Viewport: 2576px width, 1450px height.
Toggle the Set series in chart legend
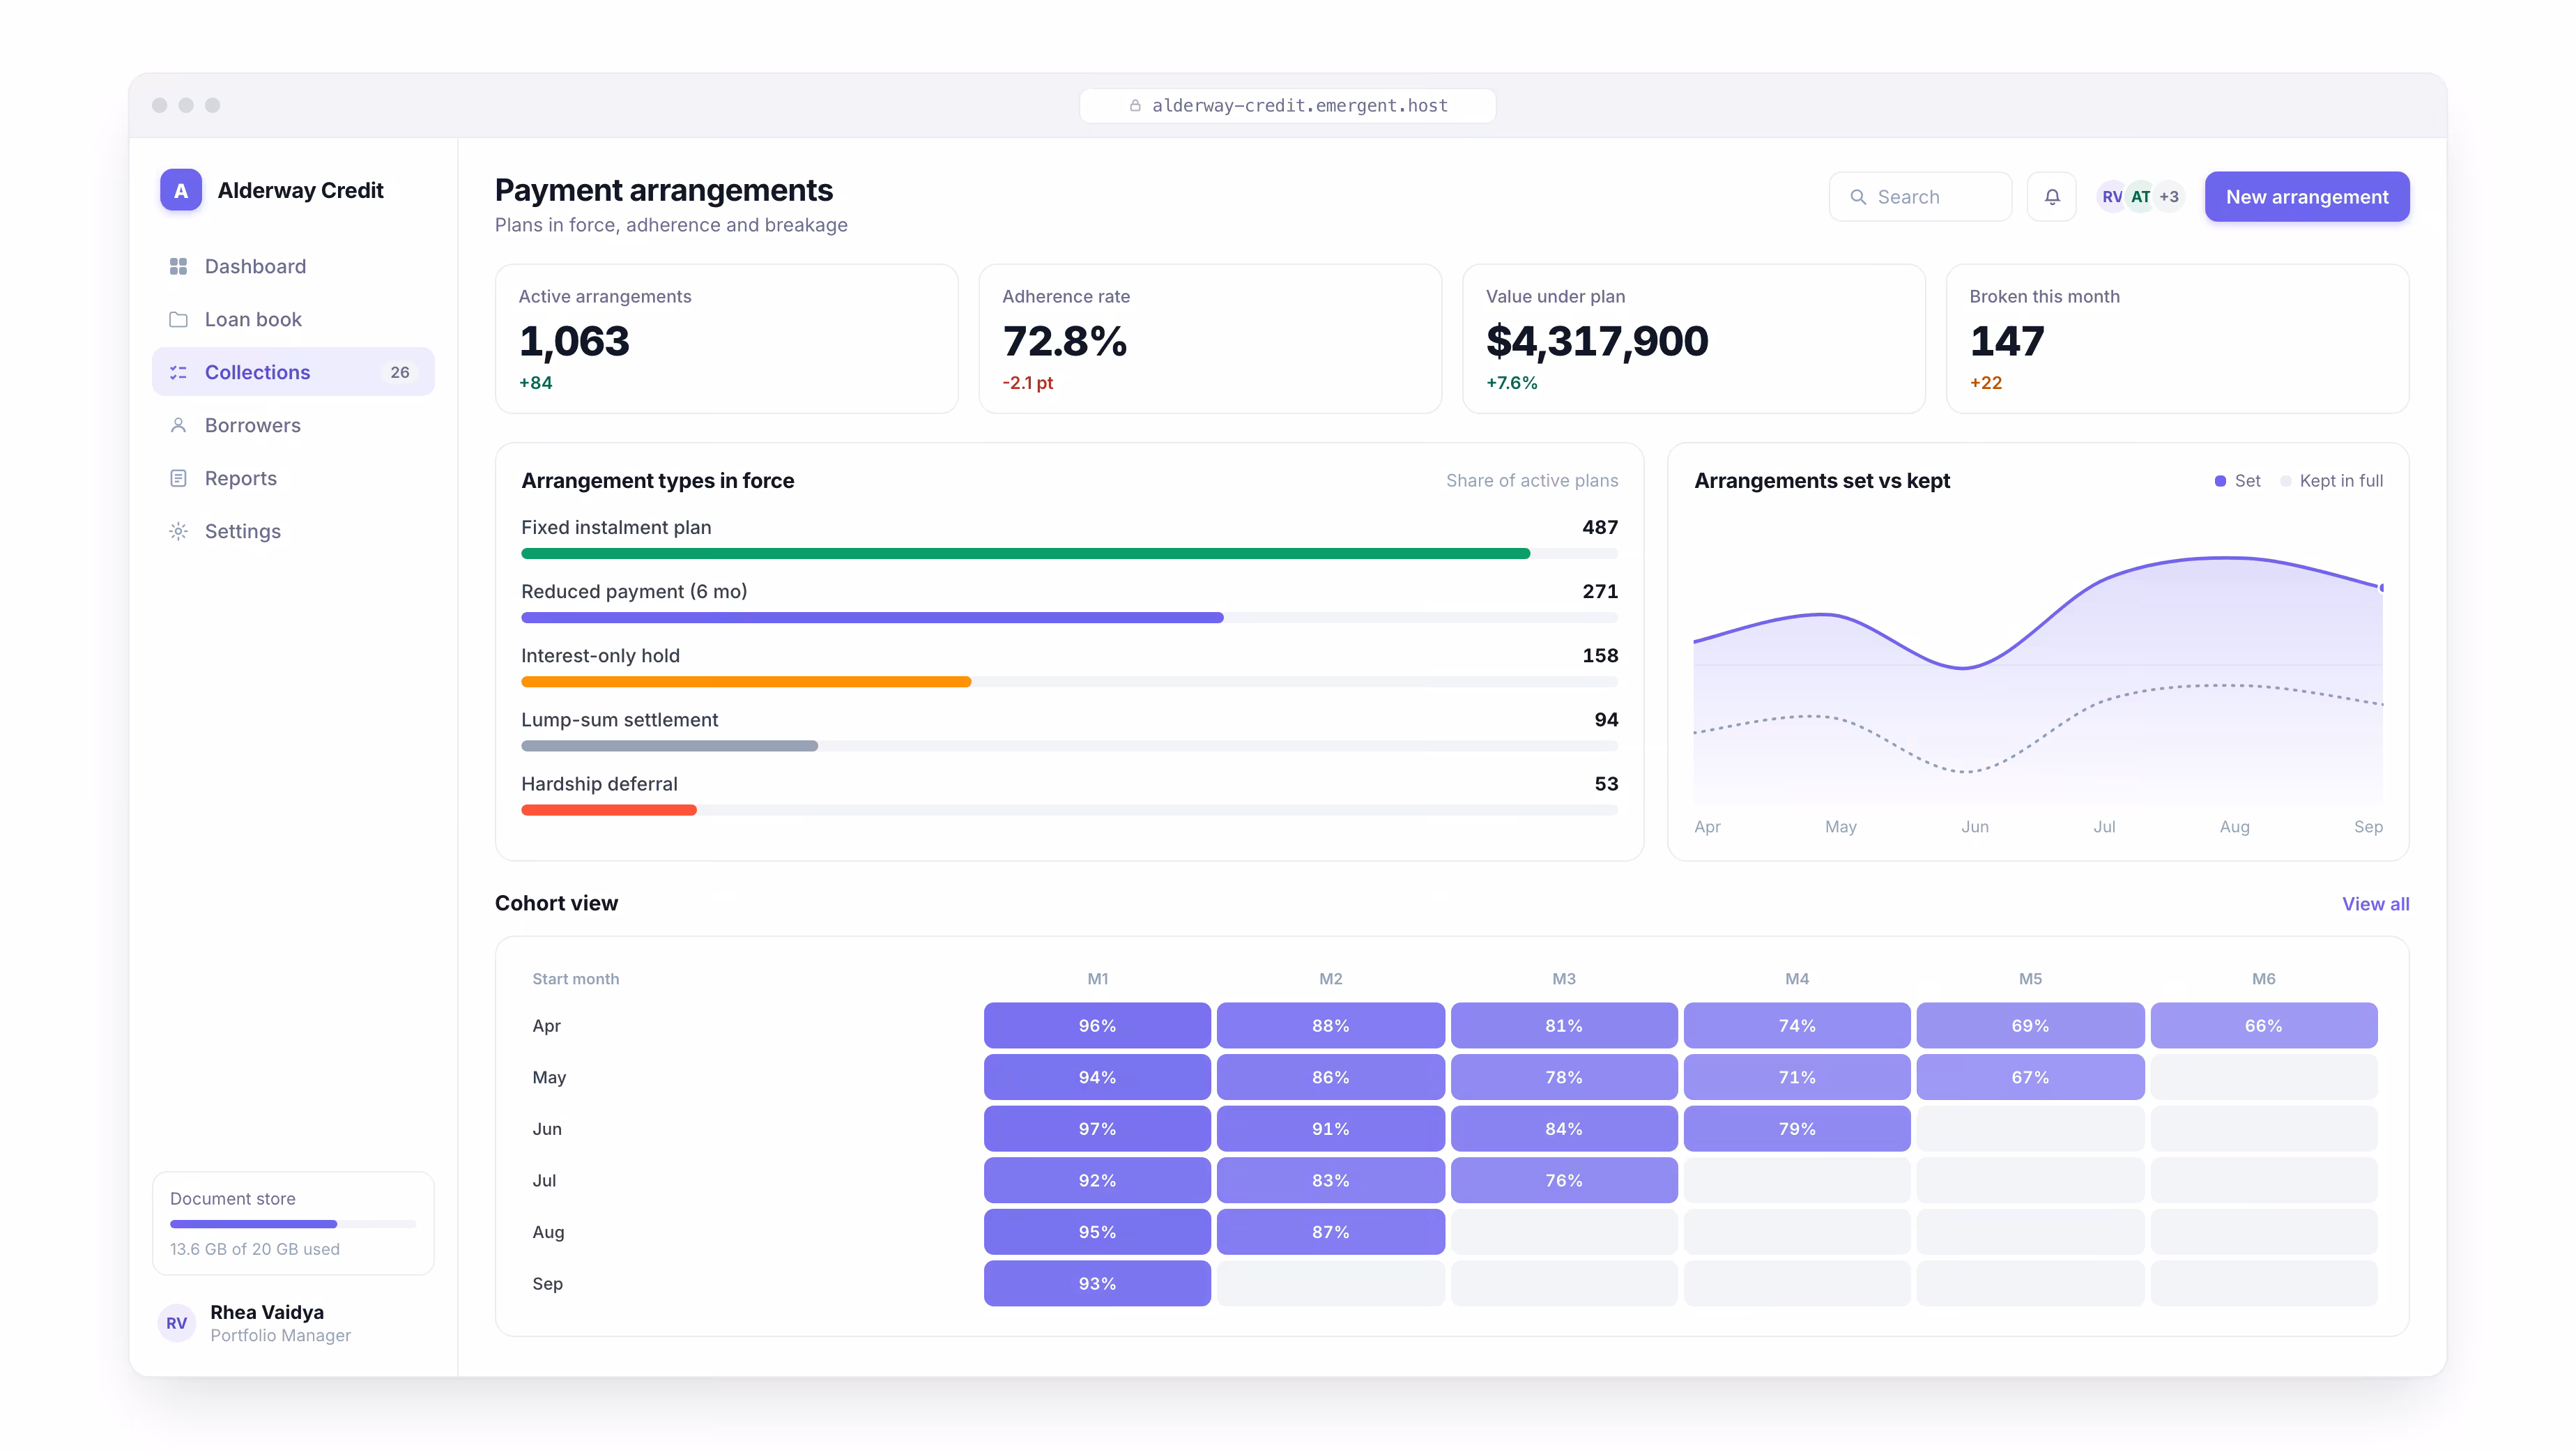[2237, 481]
